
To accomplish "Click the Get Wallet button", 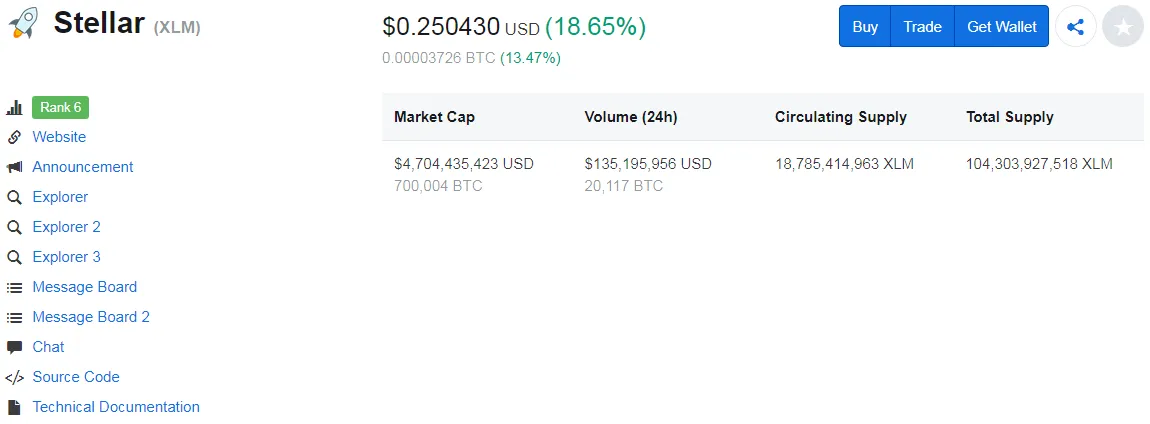I will click(1001, 26).
